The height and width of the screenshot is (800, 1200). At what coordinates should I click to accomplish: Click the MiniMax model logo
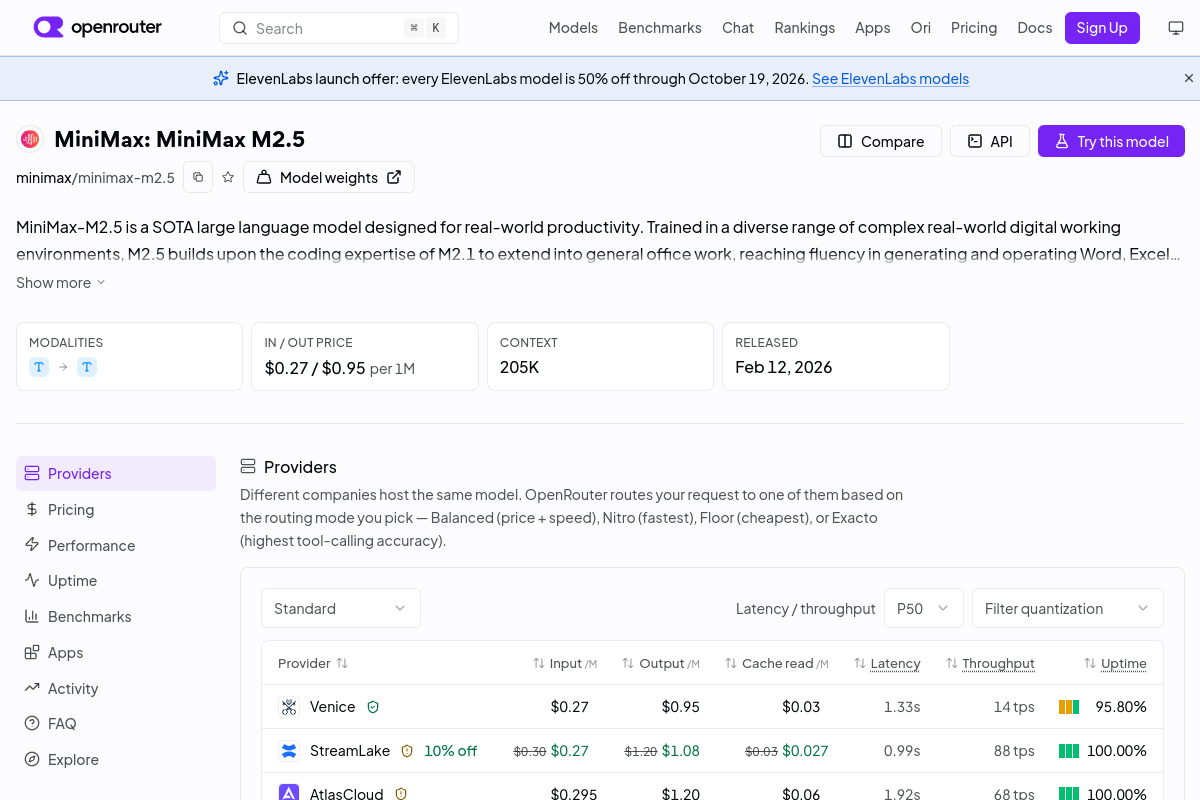[30, 139]
